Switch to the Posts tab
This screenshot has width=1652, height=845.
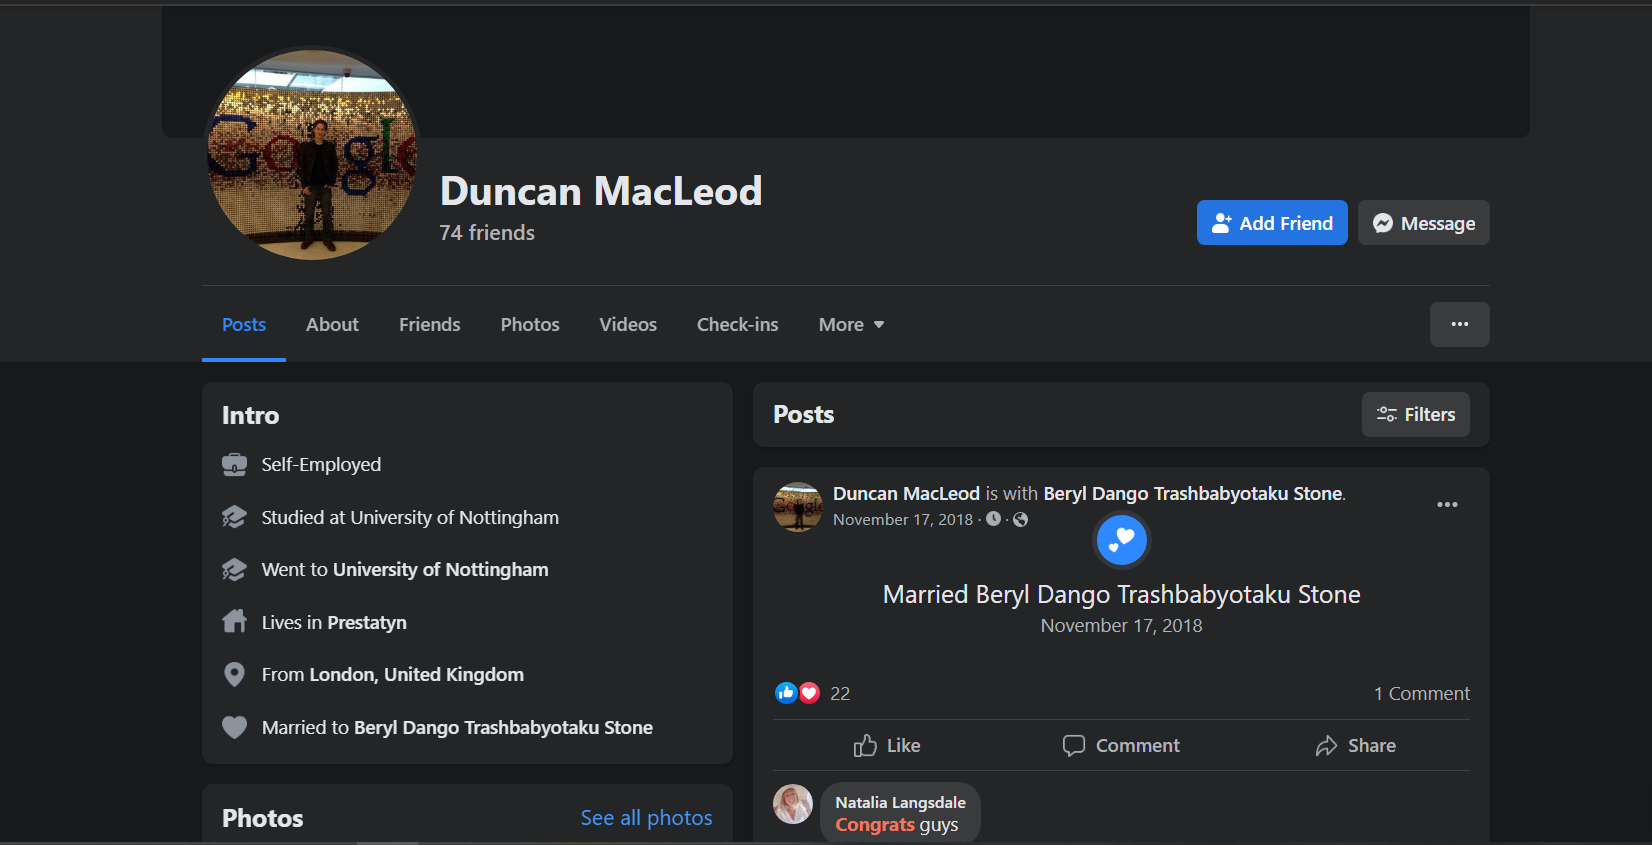tap(244, 324)
